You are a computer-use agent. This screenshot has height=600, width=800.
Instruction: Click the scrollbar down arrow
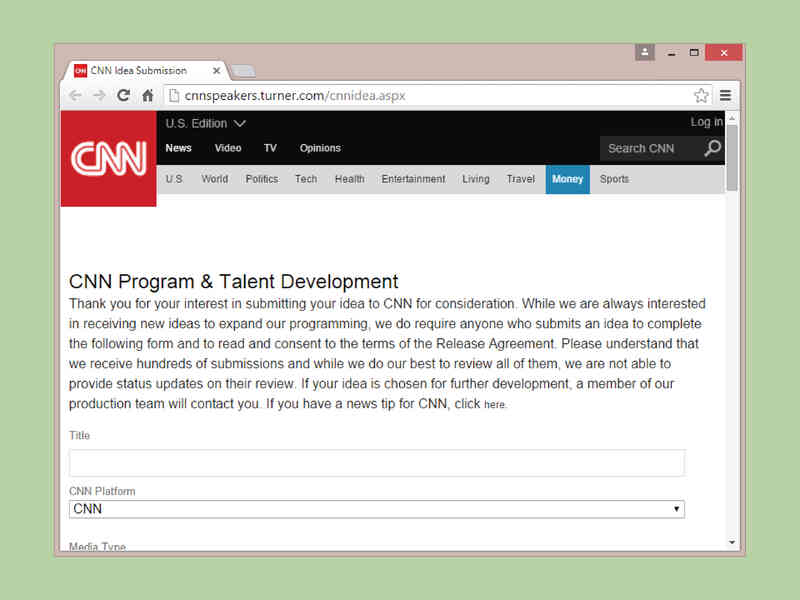click(733, 541)
